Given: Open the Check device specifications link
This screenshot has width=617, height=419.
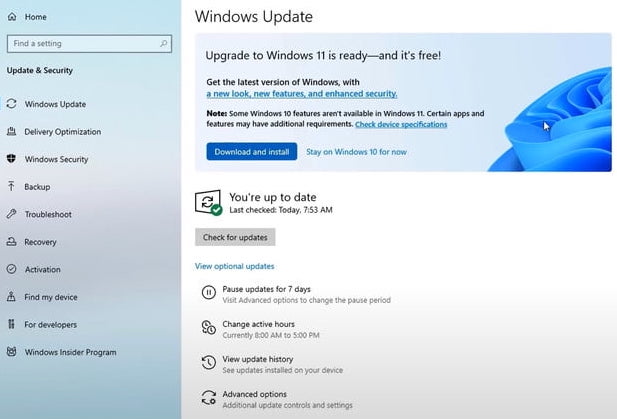Looking at the screenshot, I should (400, 125).
